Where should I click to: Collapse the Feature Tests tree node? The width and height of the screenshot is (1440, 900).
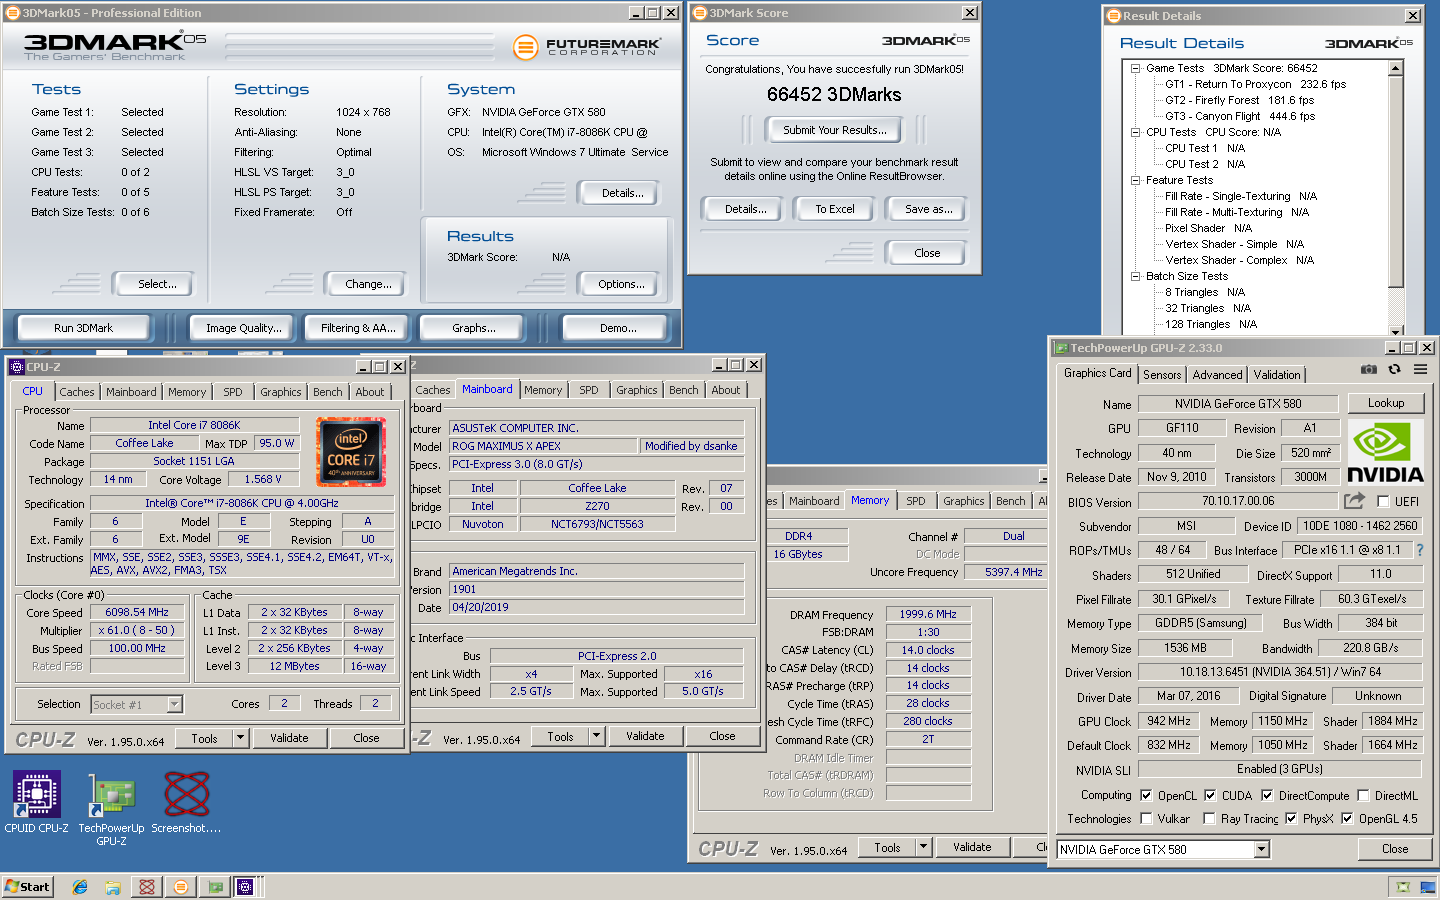pyautogui.click(x=1136, y=180)
